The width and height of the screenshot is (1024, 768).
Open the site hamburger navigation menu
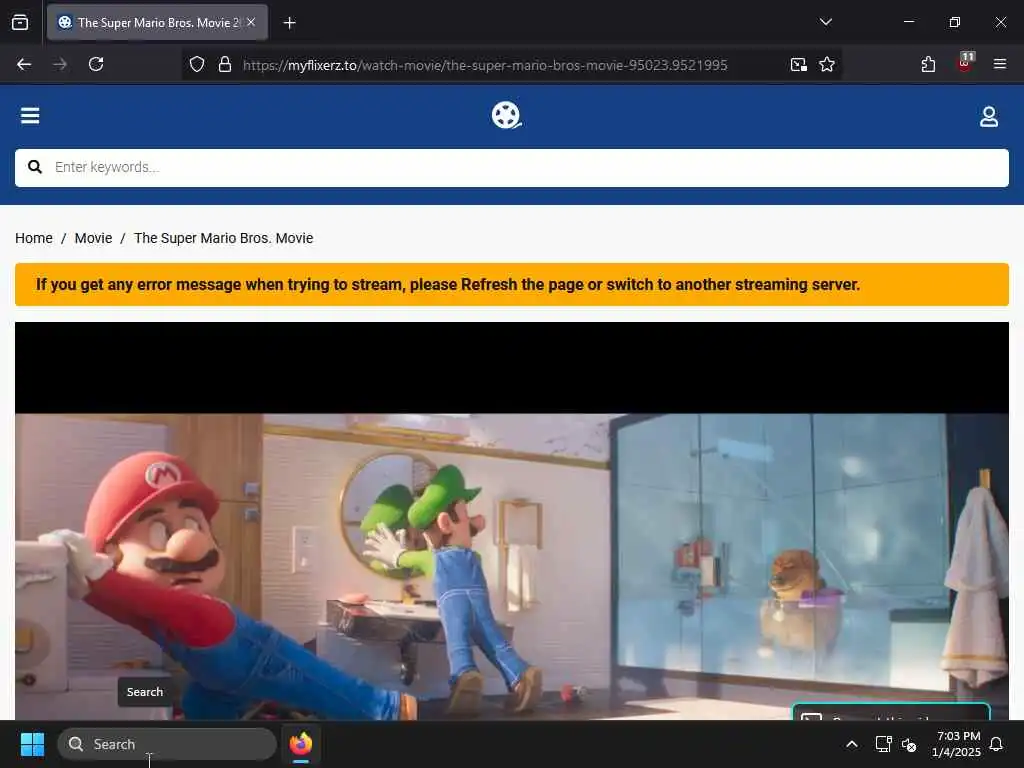30,116
